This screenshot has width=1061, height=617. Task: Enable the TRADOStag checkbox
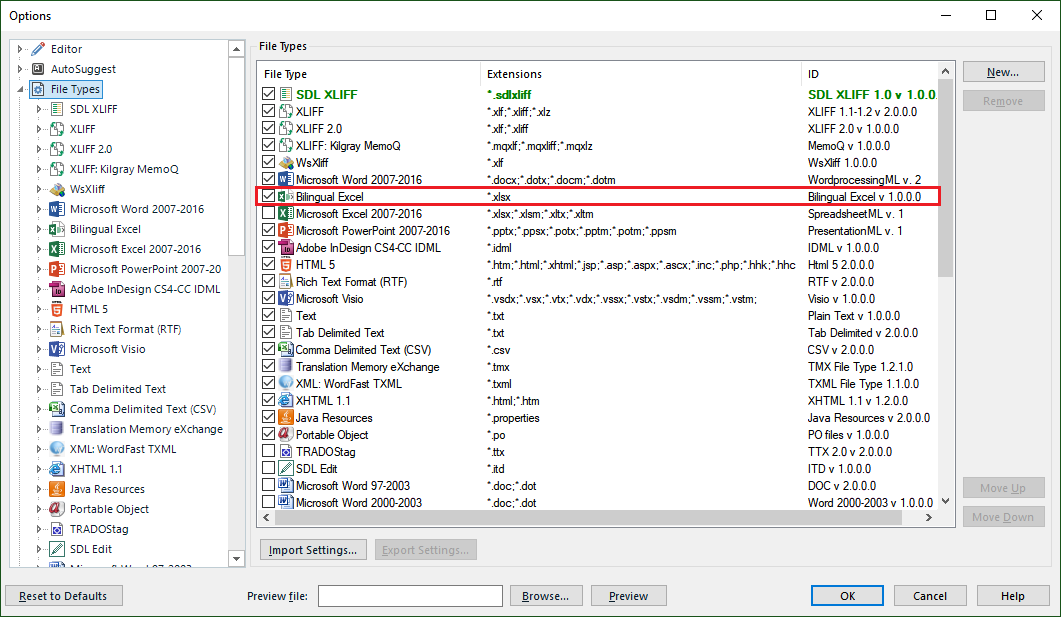point(269,451)
